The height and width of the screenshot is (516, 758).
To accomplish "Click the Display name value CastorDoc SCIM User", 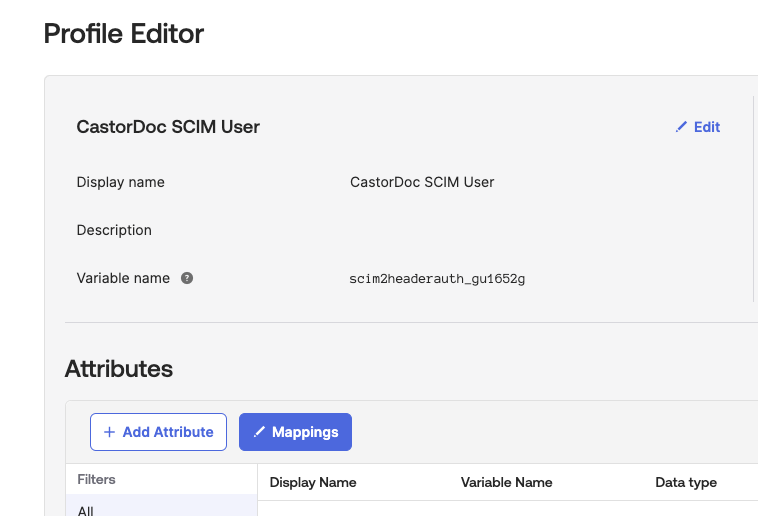I will (x=422, y=182).
